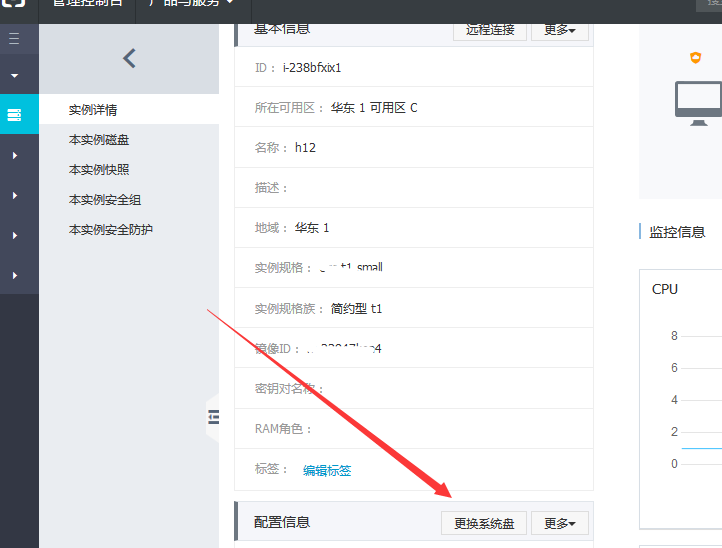722x548 pixels.
Task: Open 更多 dropdown in 配置信息 header
Action: point(559,523)
